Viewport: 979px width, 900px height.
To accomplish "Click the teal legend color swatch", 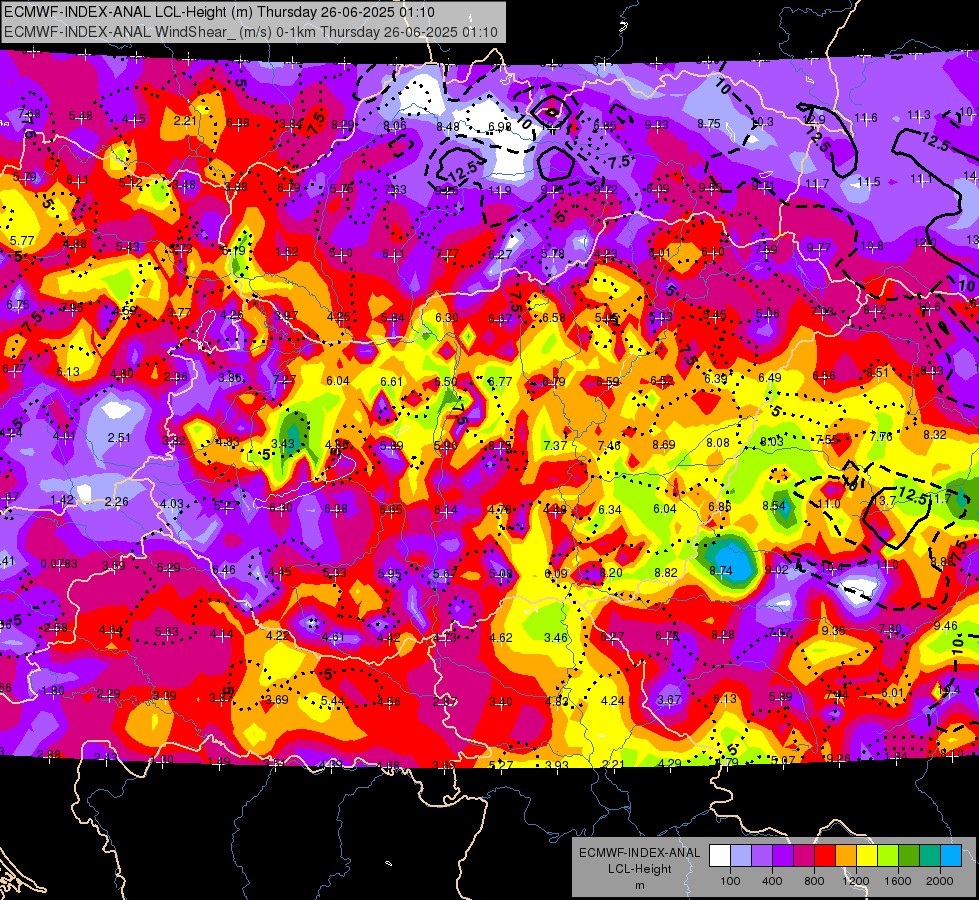I will point(930,856).
